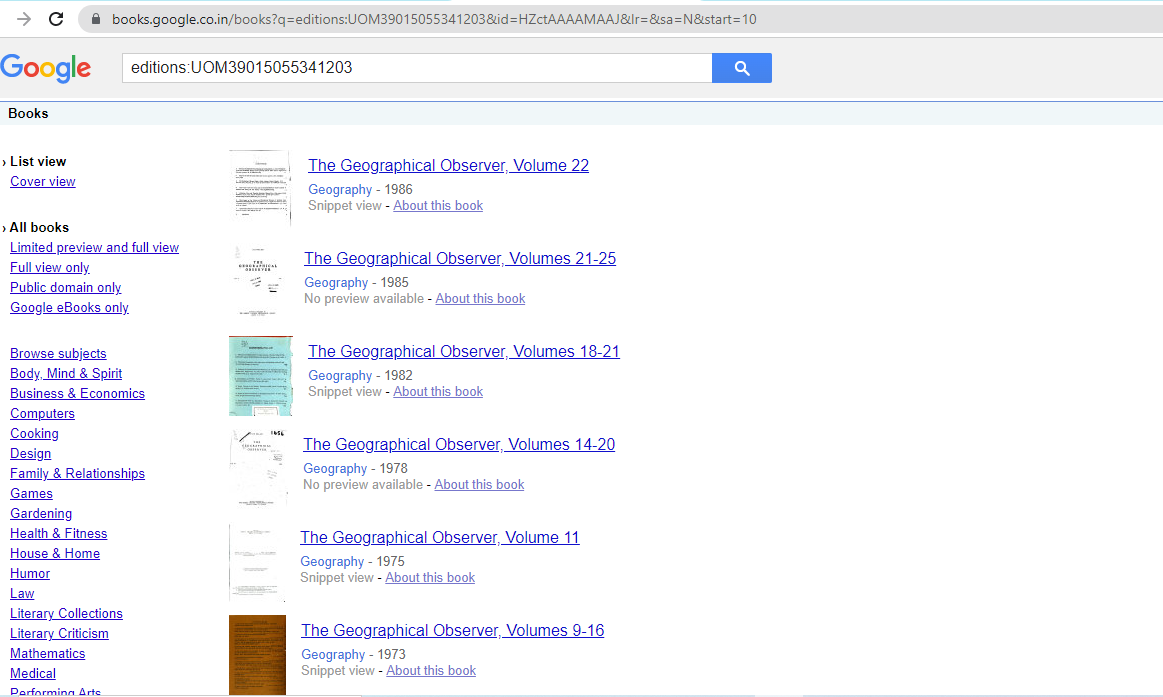Click the Volumes 14-20 cover thumbnail
Screen dimensions: 1163x697
257,469
